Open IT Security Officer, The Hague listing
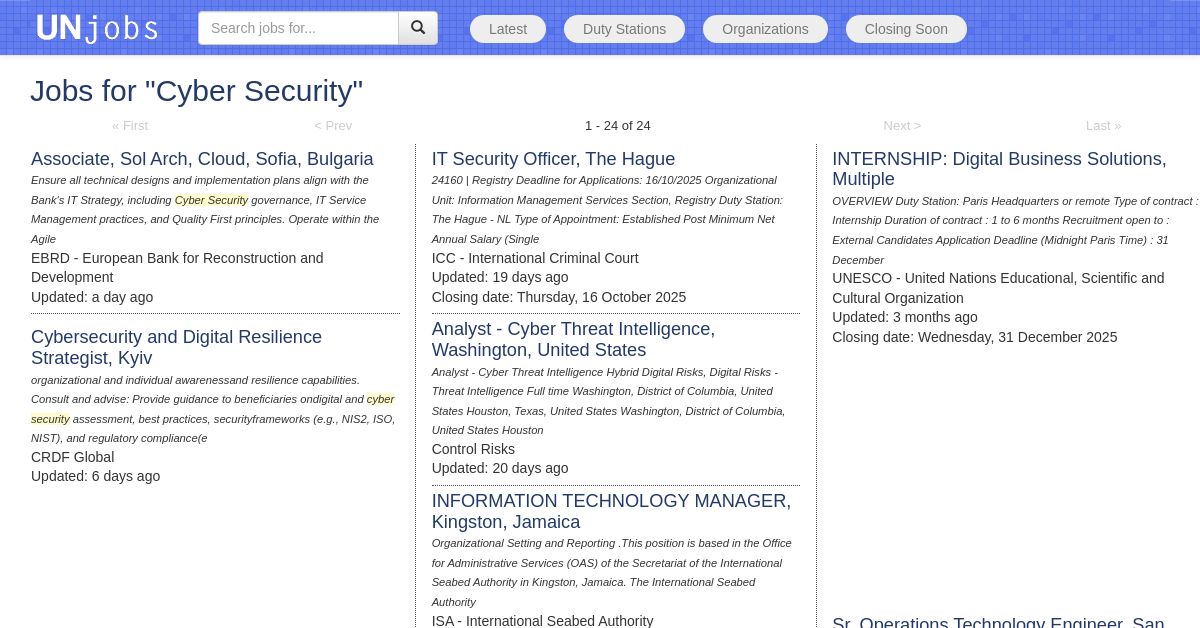 coord(553,159)
